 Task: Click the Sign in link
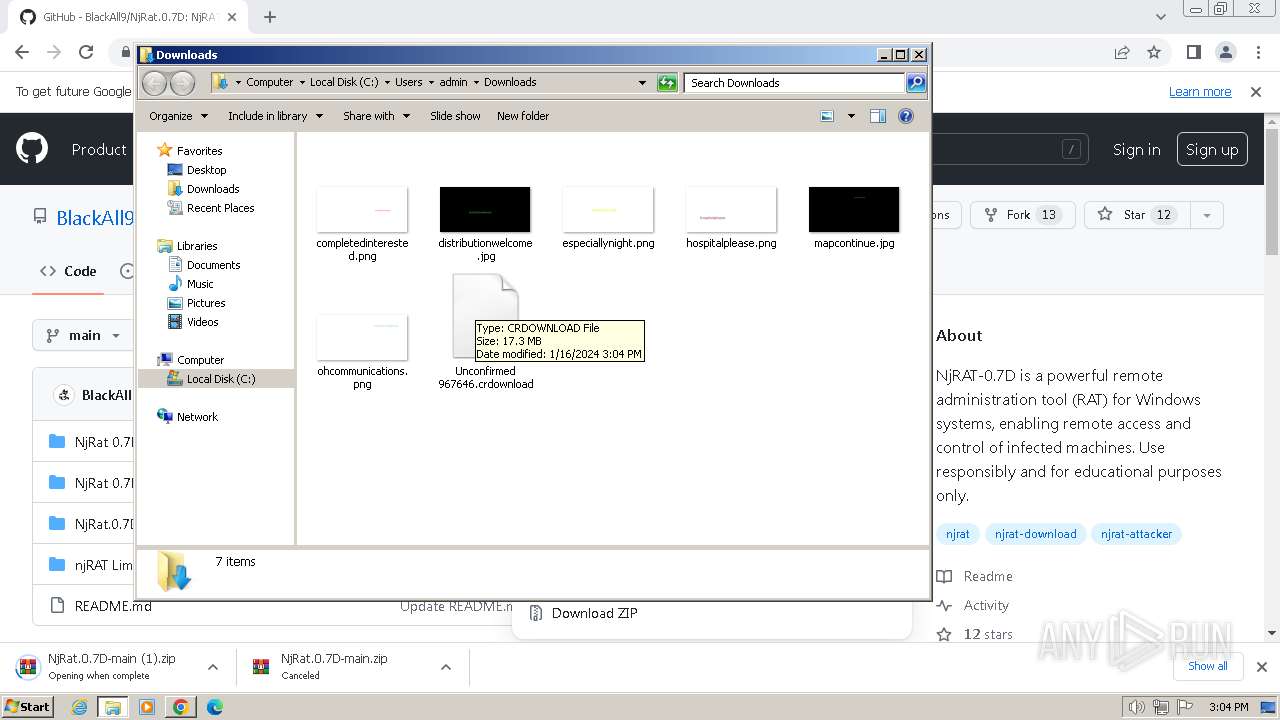pyautogui.click(x=1137, y=149)
